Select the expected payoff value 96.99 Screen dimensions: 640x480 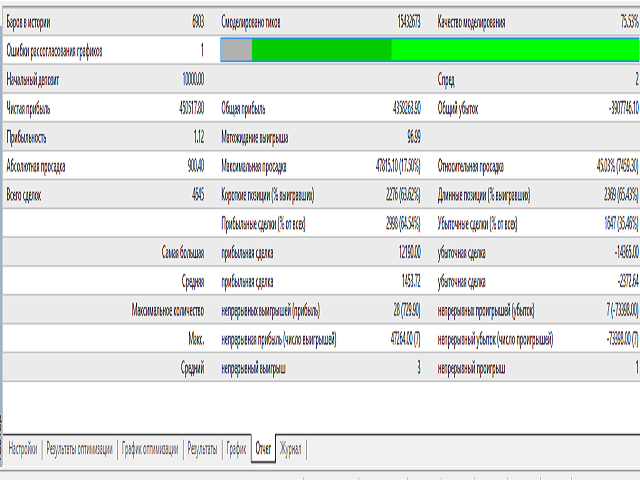(x=414, y=137)
